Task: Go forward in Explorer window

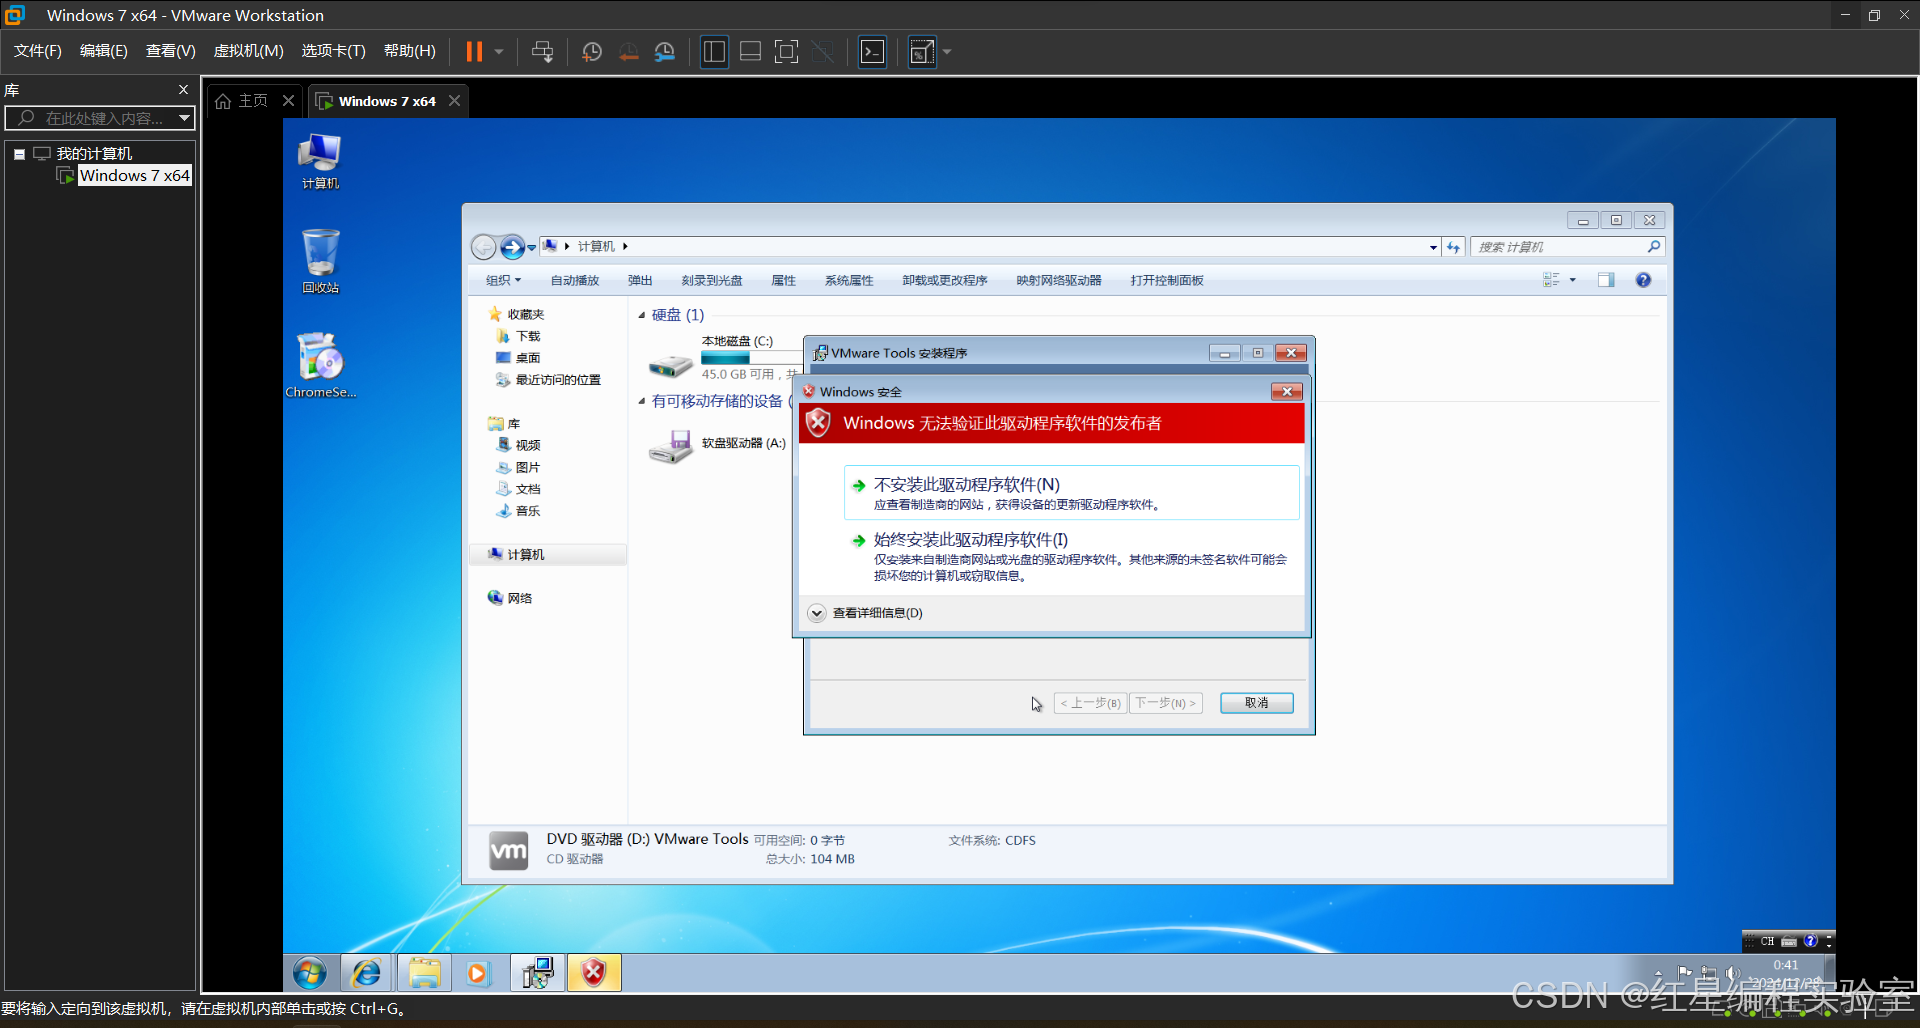Action: pyautogui.click(x=512, y=247)
